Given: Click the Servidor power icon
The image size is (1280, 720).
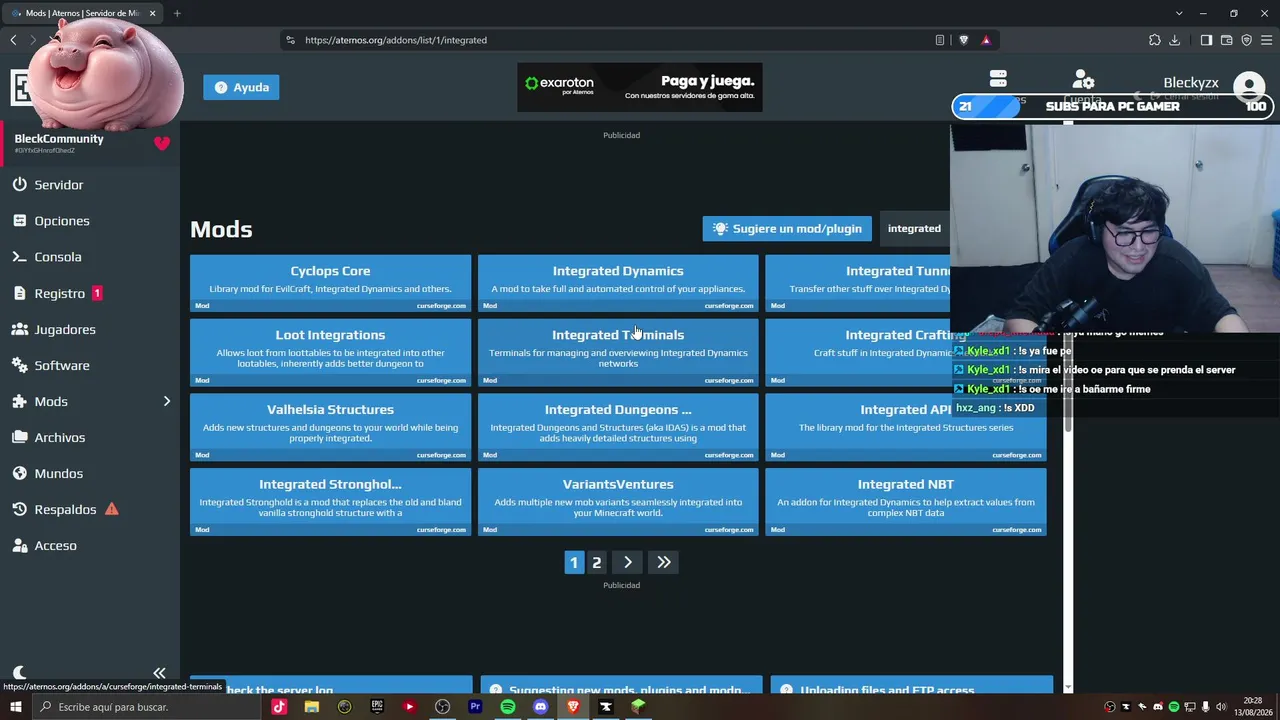Looking at the screenshot, I should (19, 185).
